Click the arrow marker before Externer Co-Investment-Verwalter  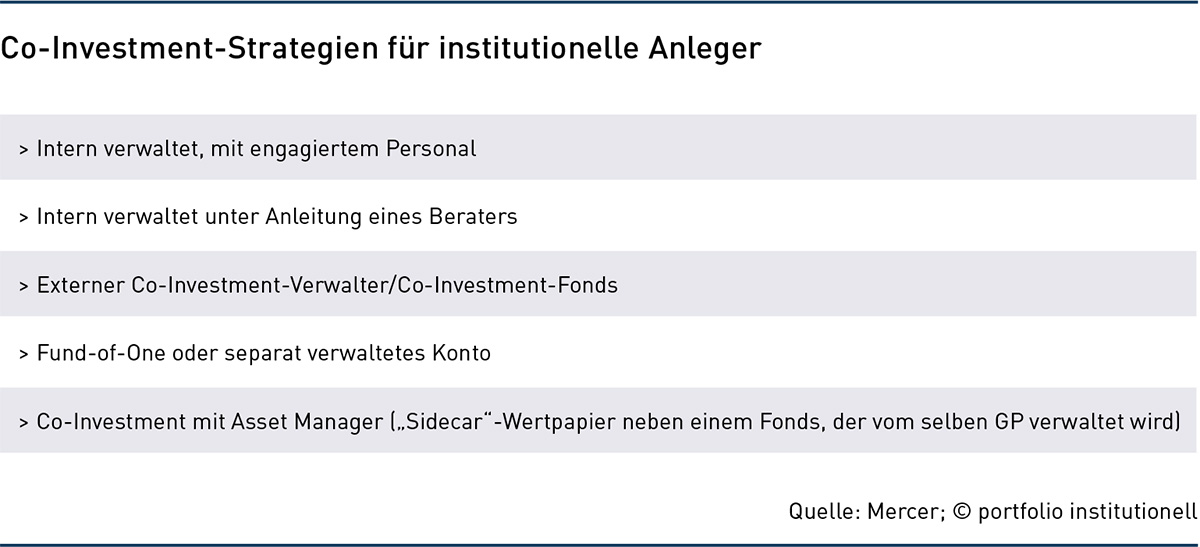tap(23, 287)
